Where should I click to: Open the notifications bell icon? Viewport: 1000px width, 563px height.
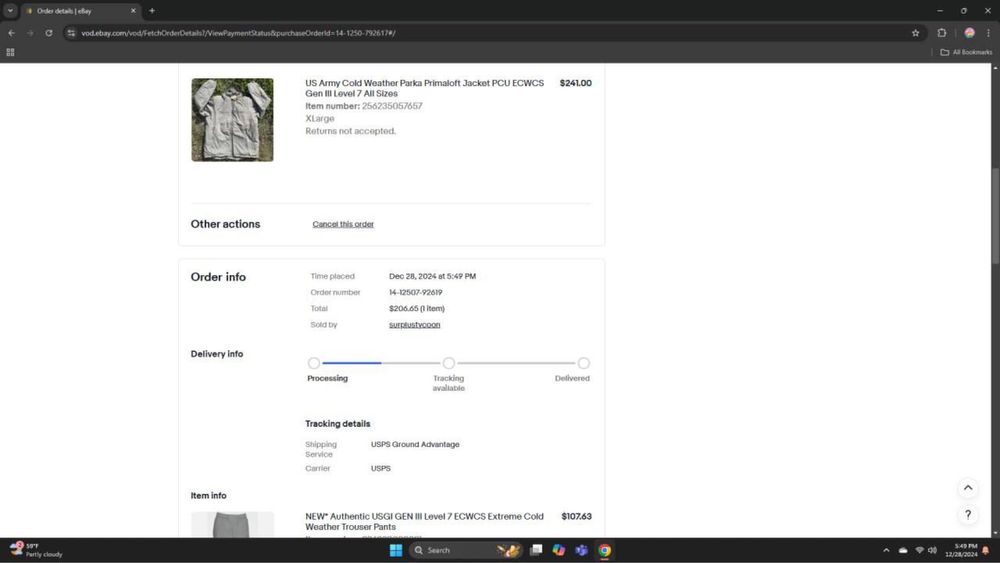click(986, 550)
